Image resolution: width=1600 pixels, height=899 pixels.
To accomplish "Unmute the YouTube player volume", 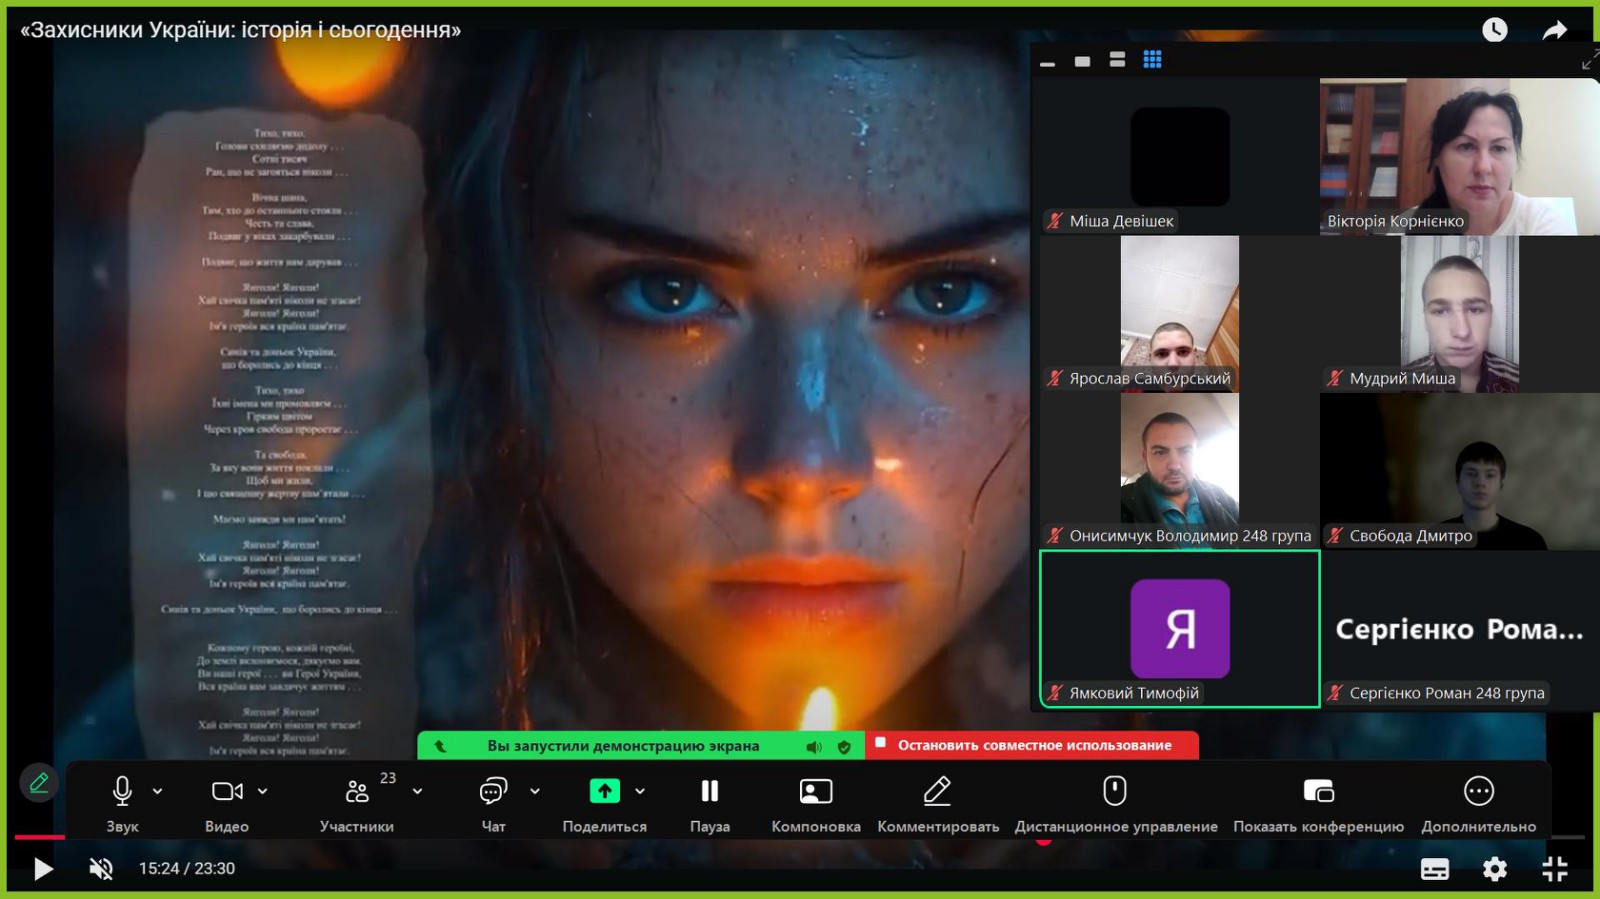I will (x=101, y=868).
